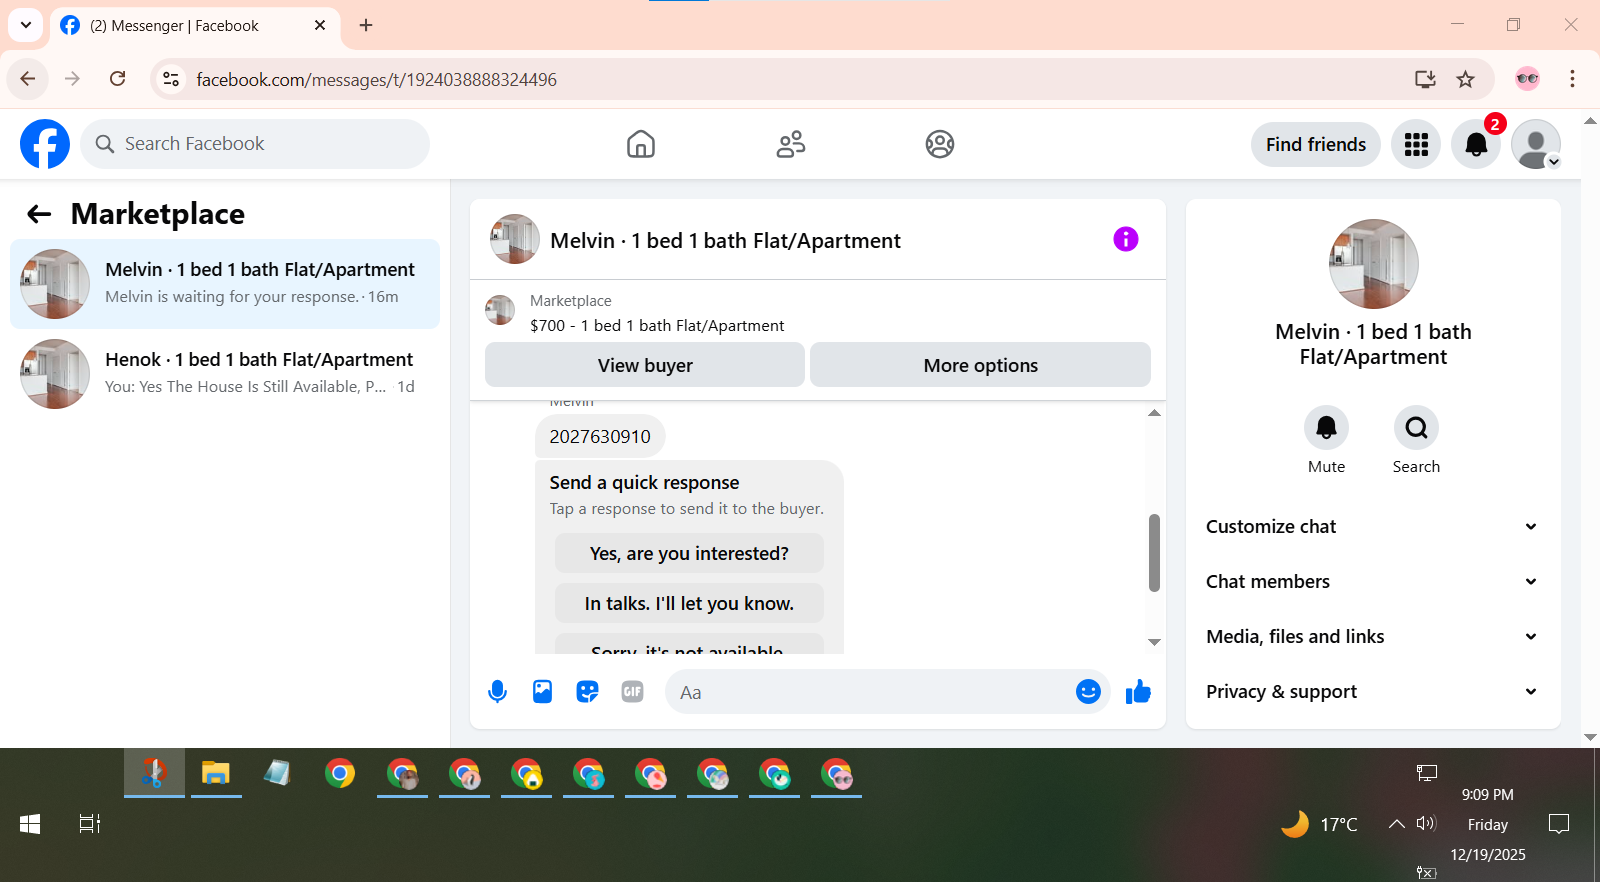The height and width of the screenshot is (882, 1600).
Task: Send a voice clip with microphone icon
Action: tap(497, 692)
